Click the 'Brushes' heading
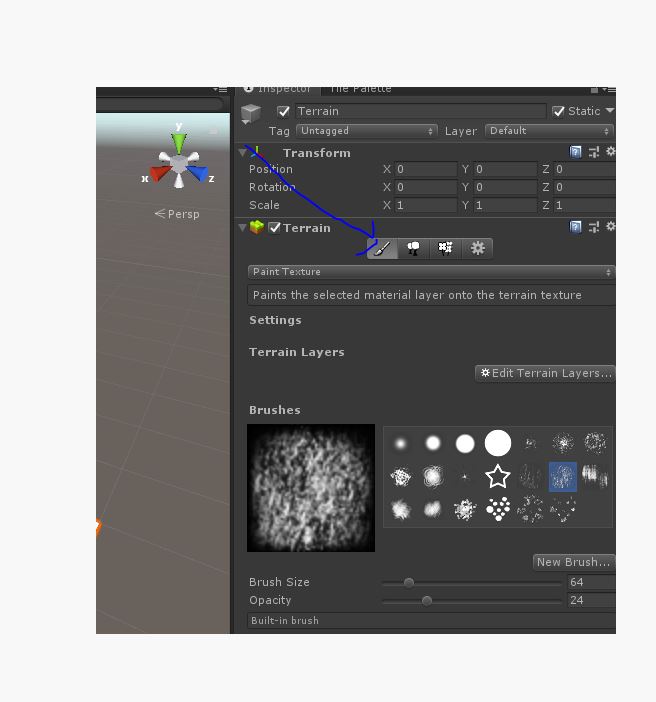The height and width of the screenshot is (702, 656). click(x=274, y=410)
